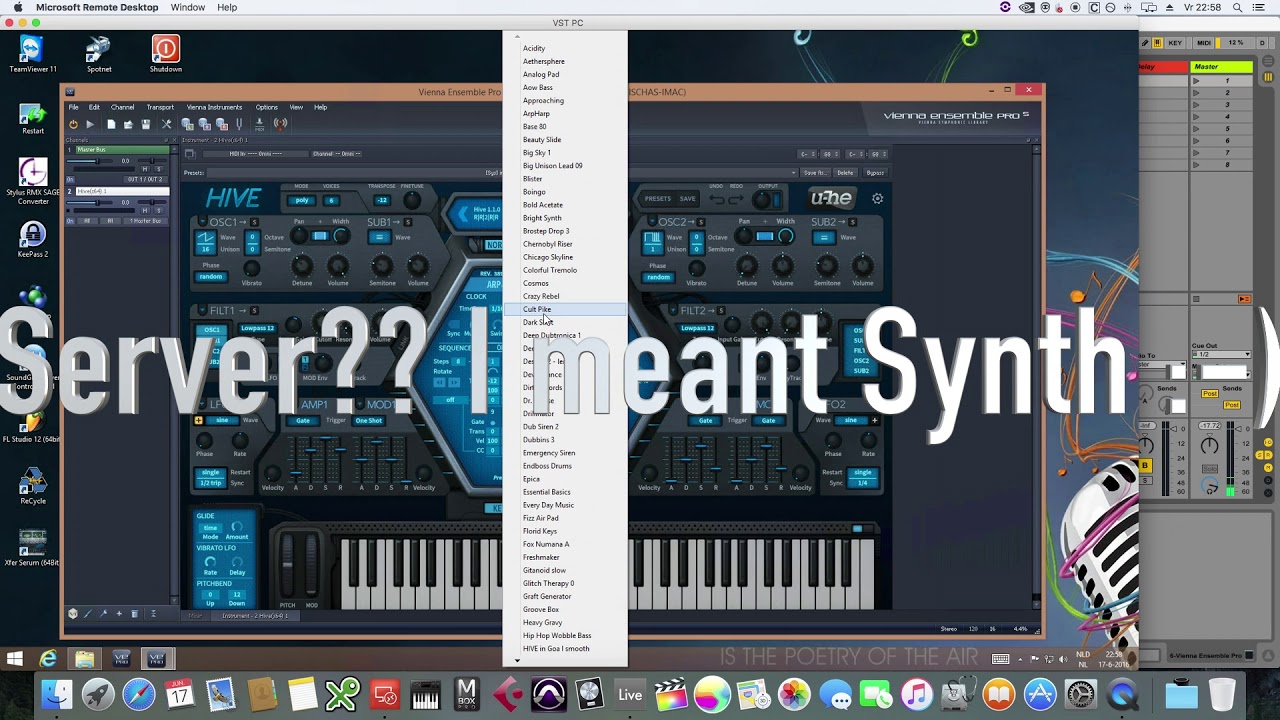Toggle FILT1 solo S button
Viewport: 1280px width, 720px height.
pyautogui.click(x=255, y=311)
